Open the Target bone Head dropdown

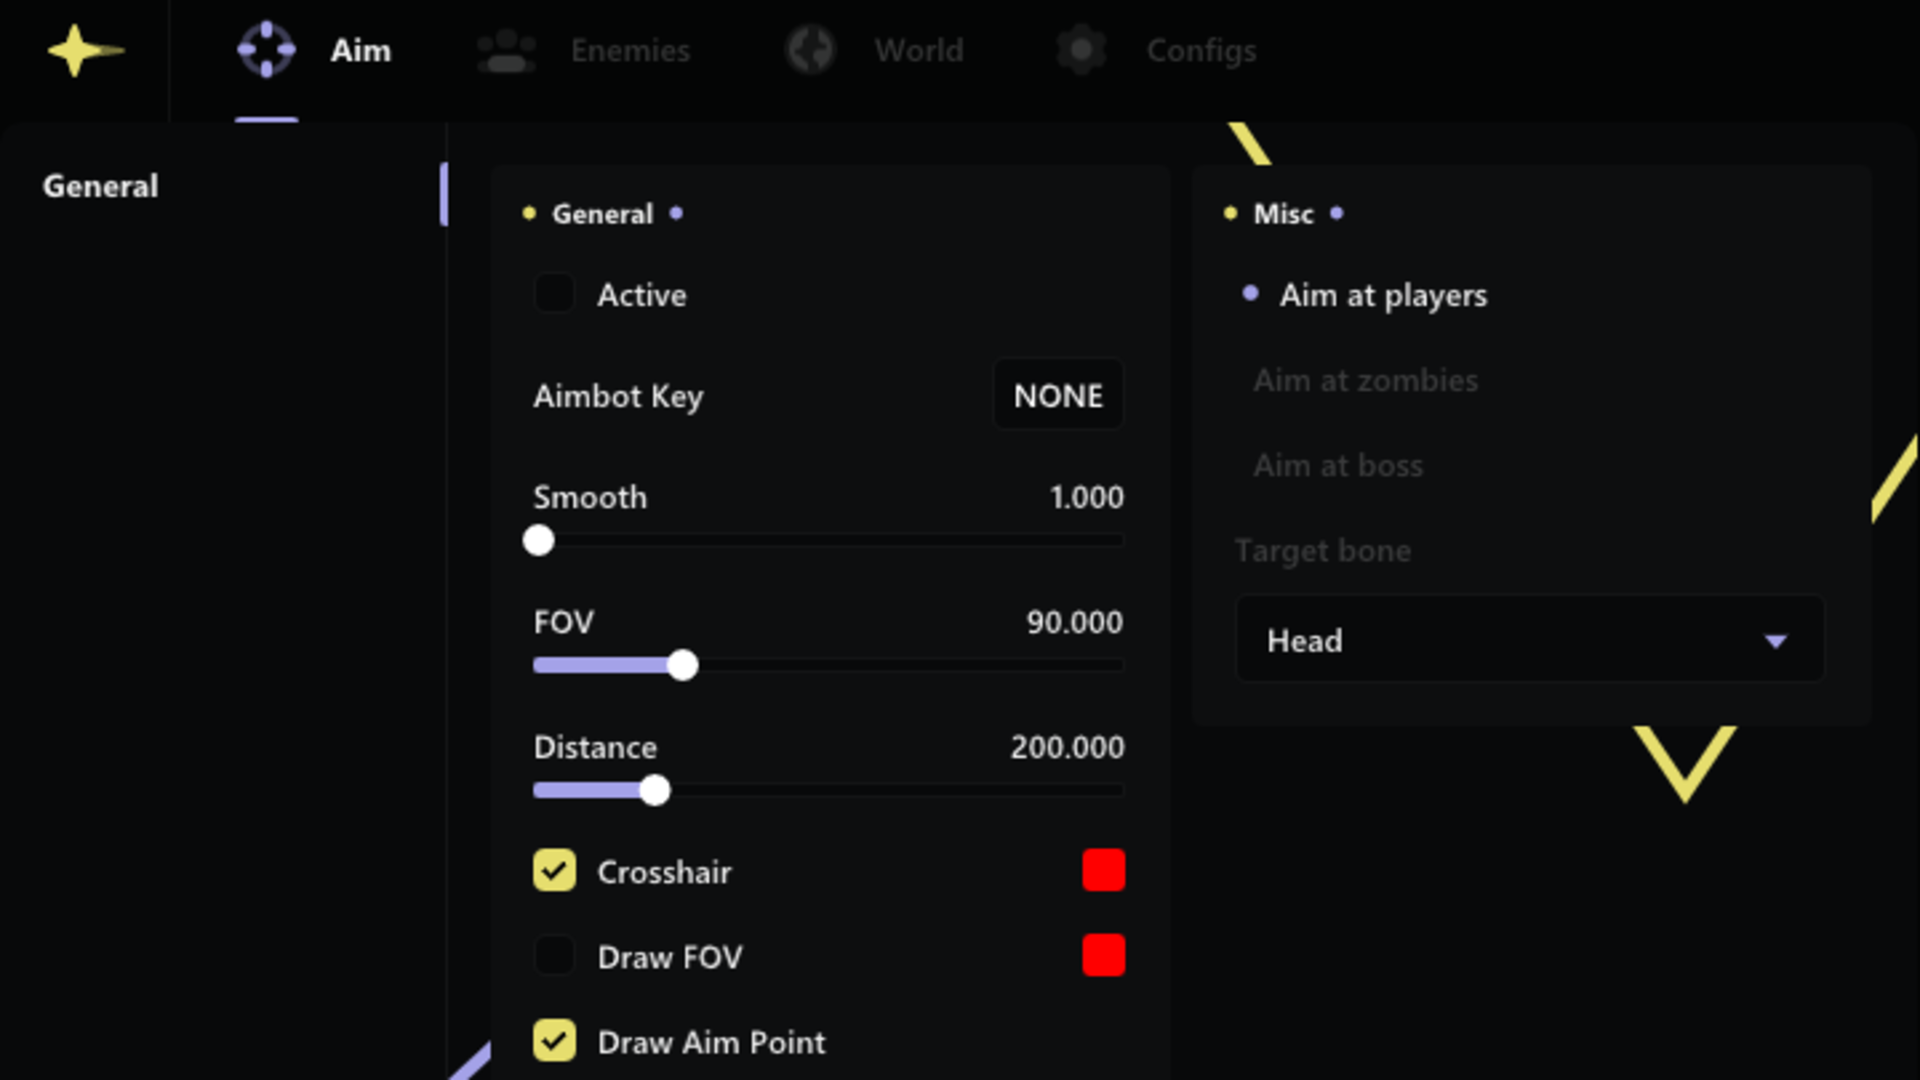tap(1528, 640)
